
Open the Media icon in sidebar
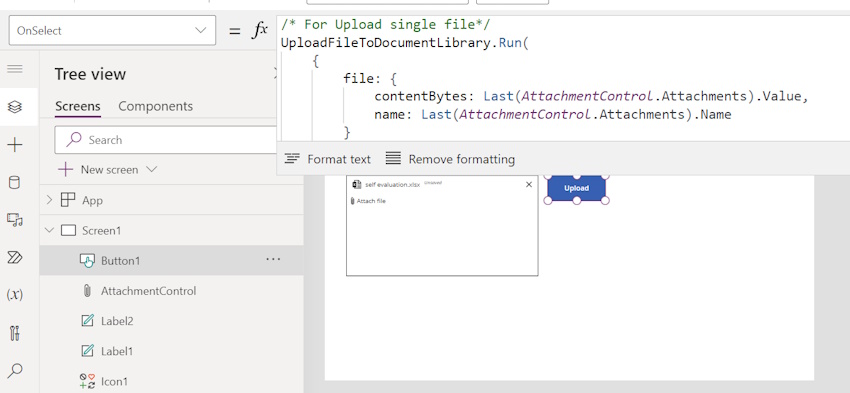click(15, 220)
